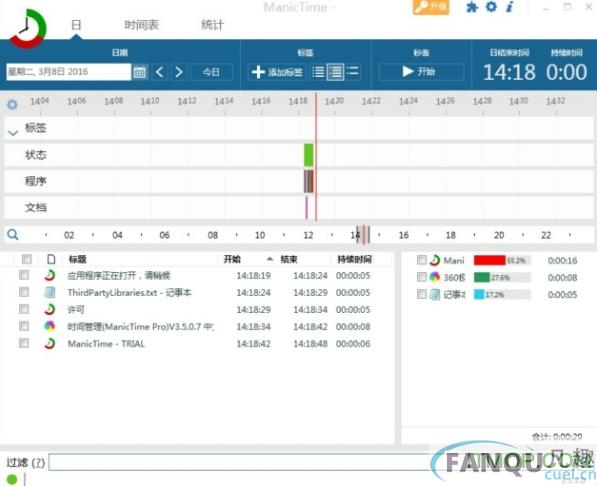Focus the 过滤 filter input field
The width and height of the screenshot is (597, 486).
[x=244, y=462]
